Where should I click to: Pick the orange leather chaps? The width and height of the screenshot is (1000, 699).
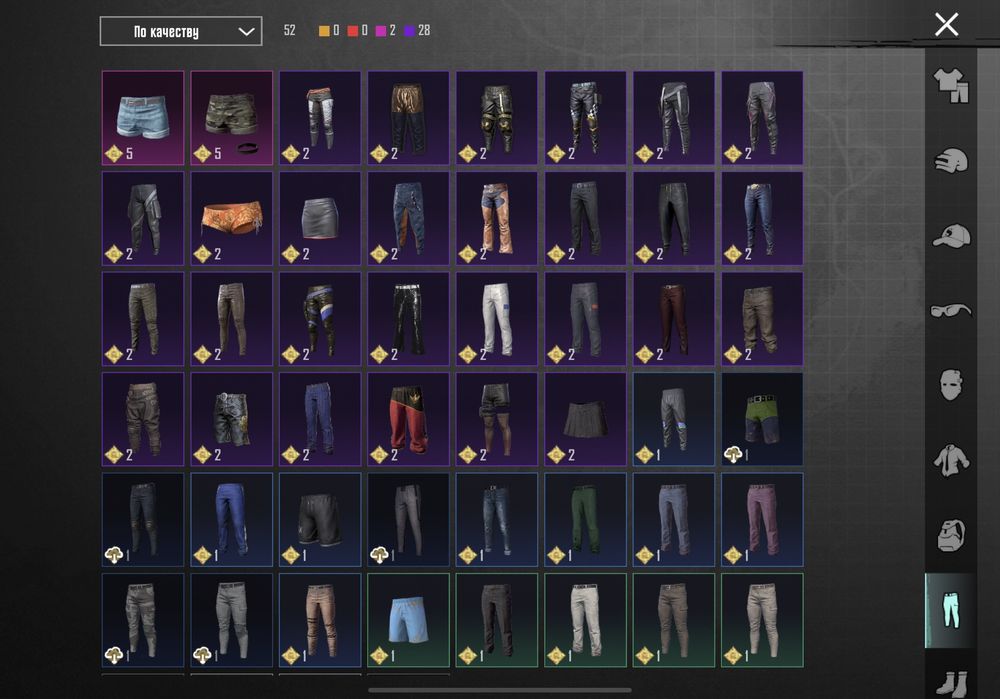pyautogui.click(x=497, y=218)
